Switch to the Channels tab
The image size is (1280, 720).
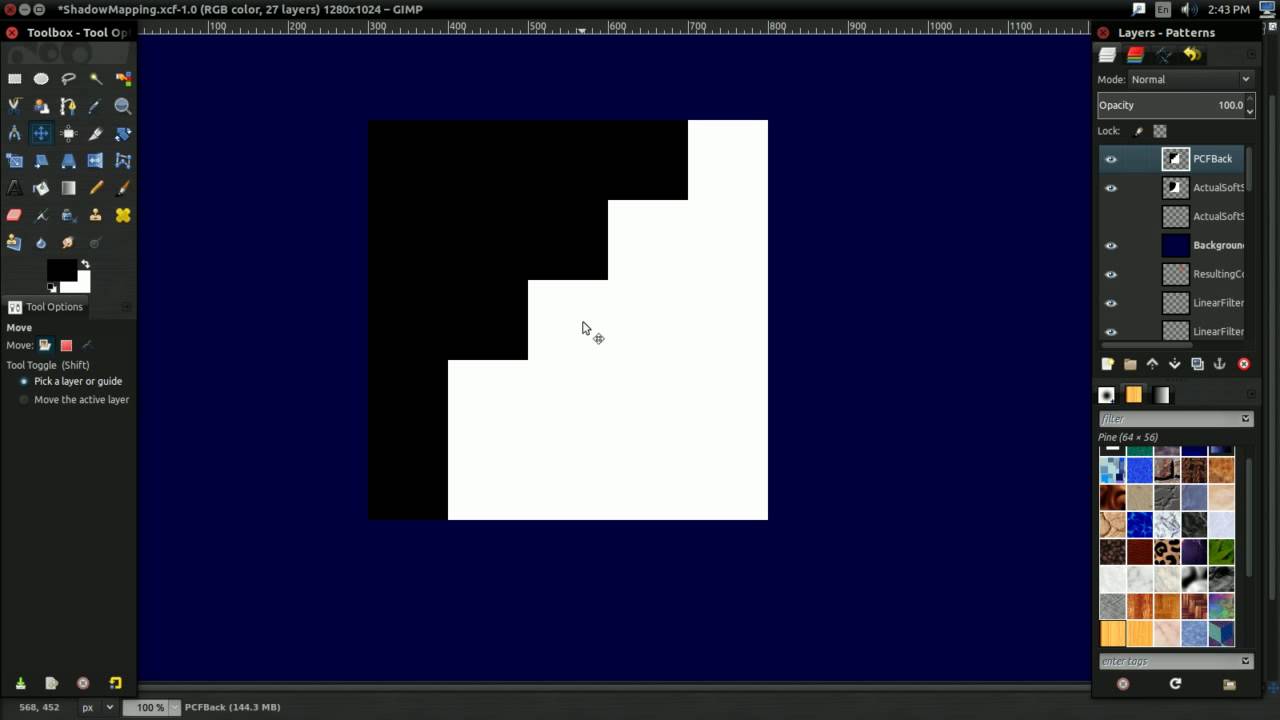[x=1135, y=55]
